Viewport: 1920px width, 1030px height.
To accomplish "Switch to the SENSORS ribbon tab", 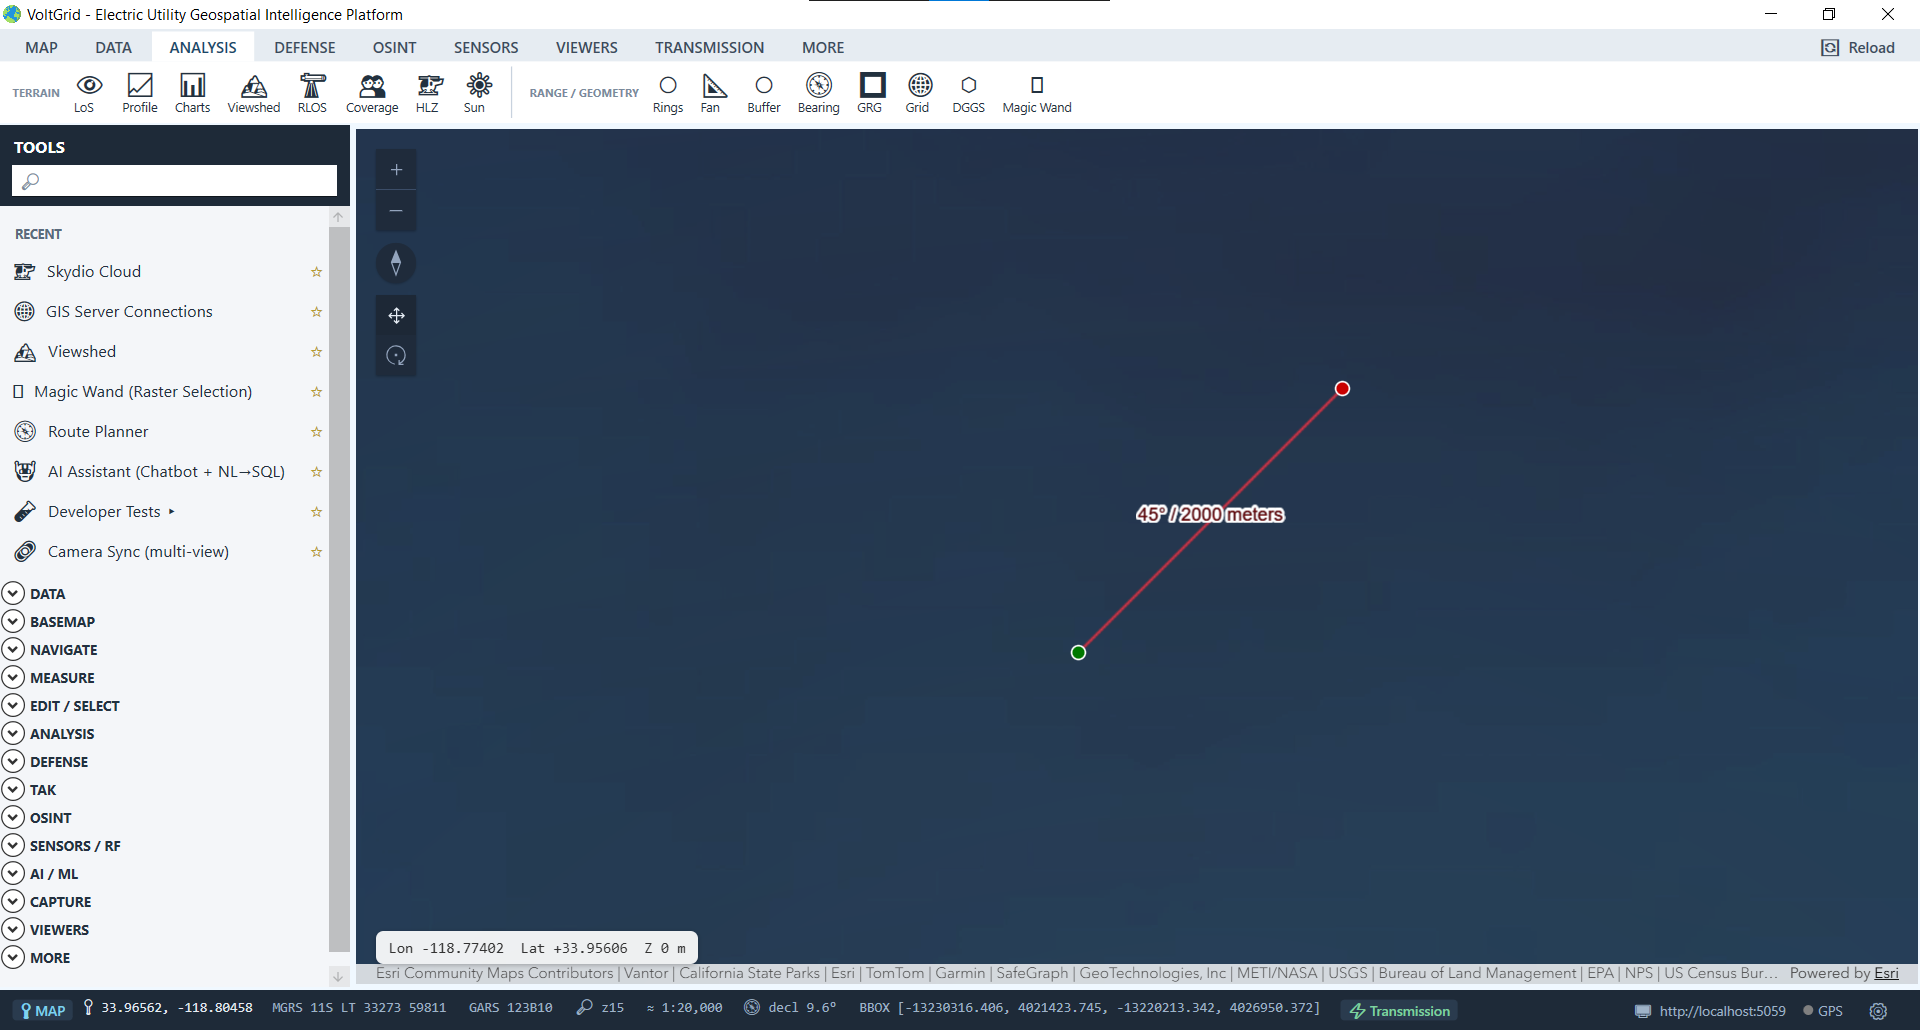I will coord(486,47).
